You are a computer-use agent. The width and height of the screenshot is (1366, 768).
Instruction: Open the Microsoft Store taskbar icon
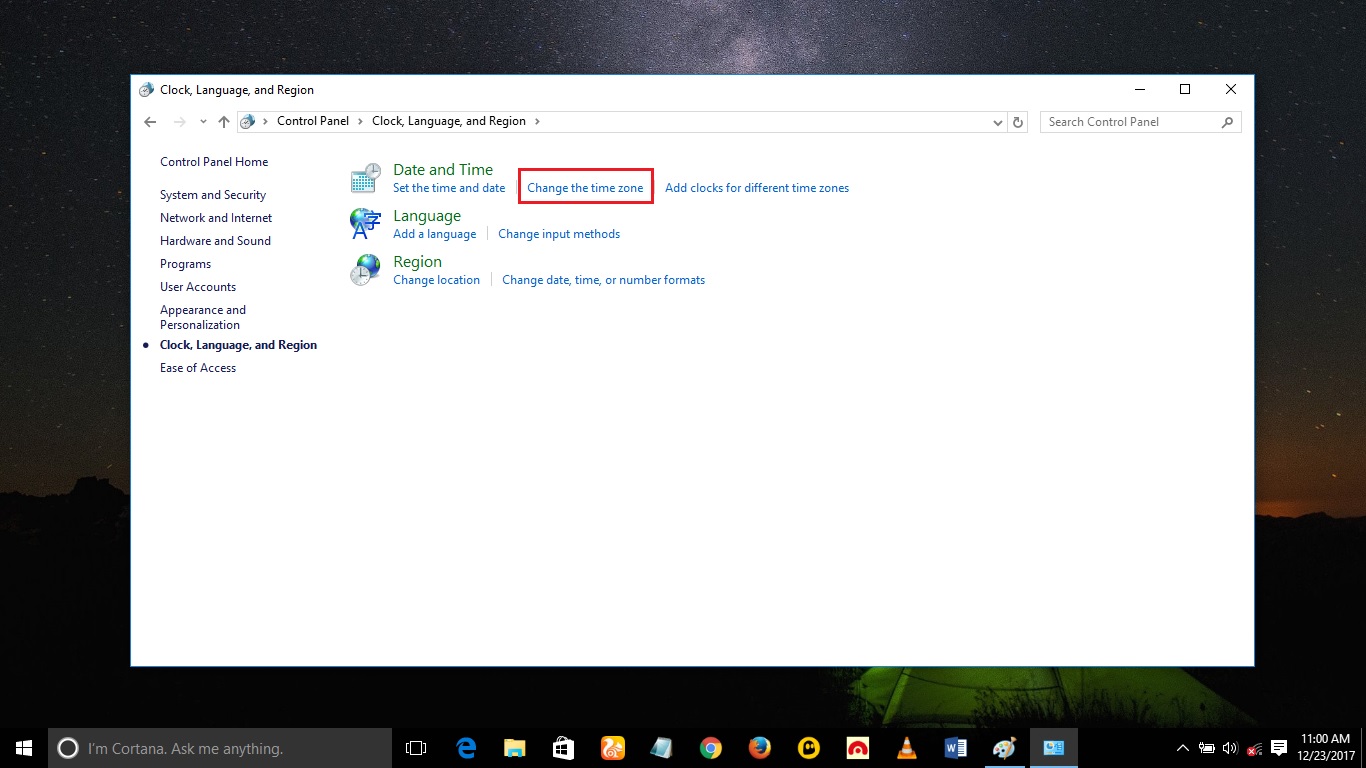point(564,748)
